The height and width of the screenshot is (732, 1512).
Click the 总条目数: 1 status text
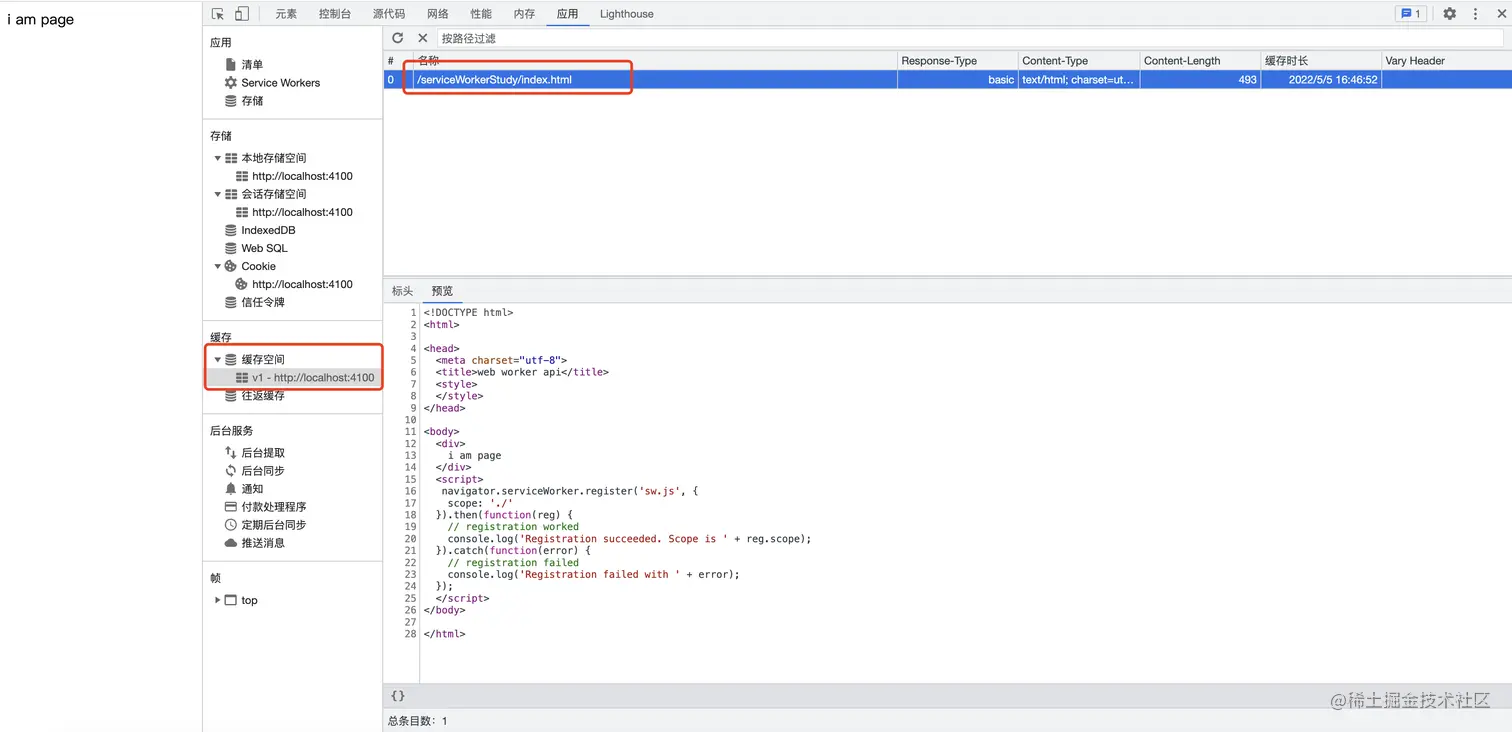[x=418, y=721]
